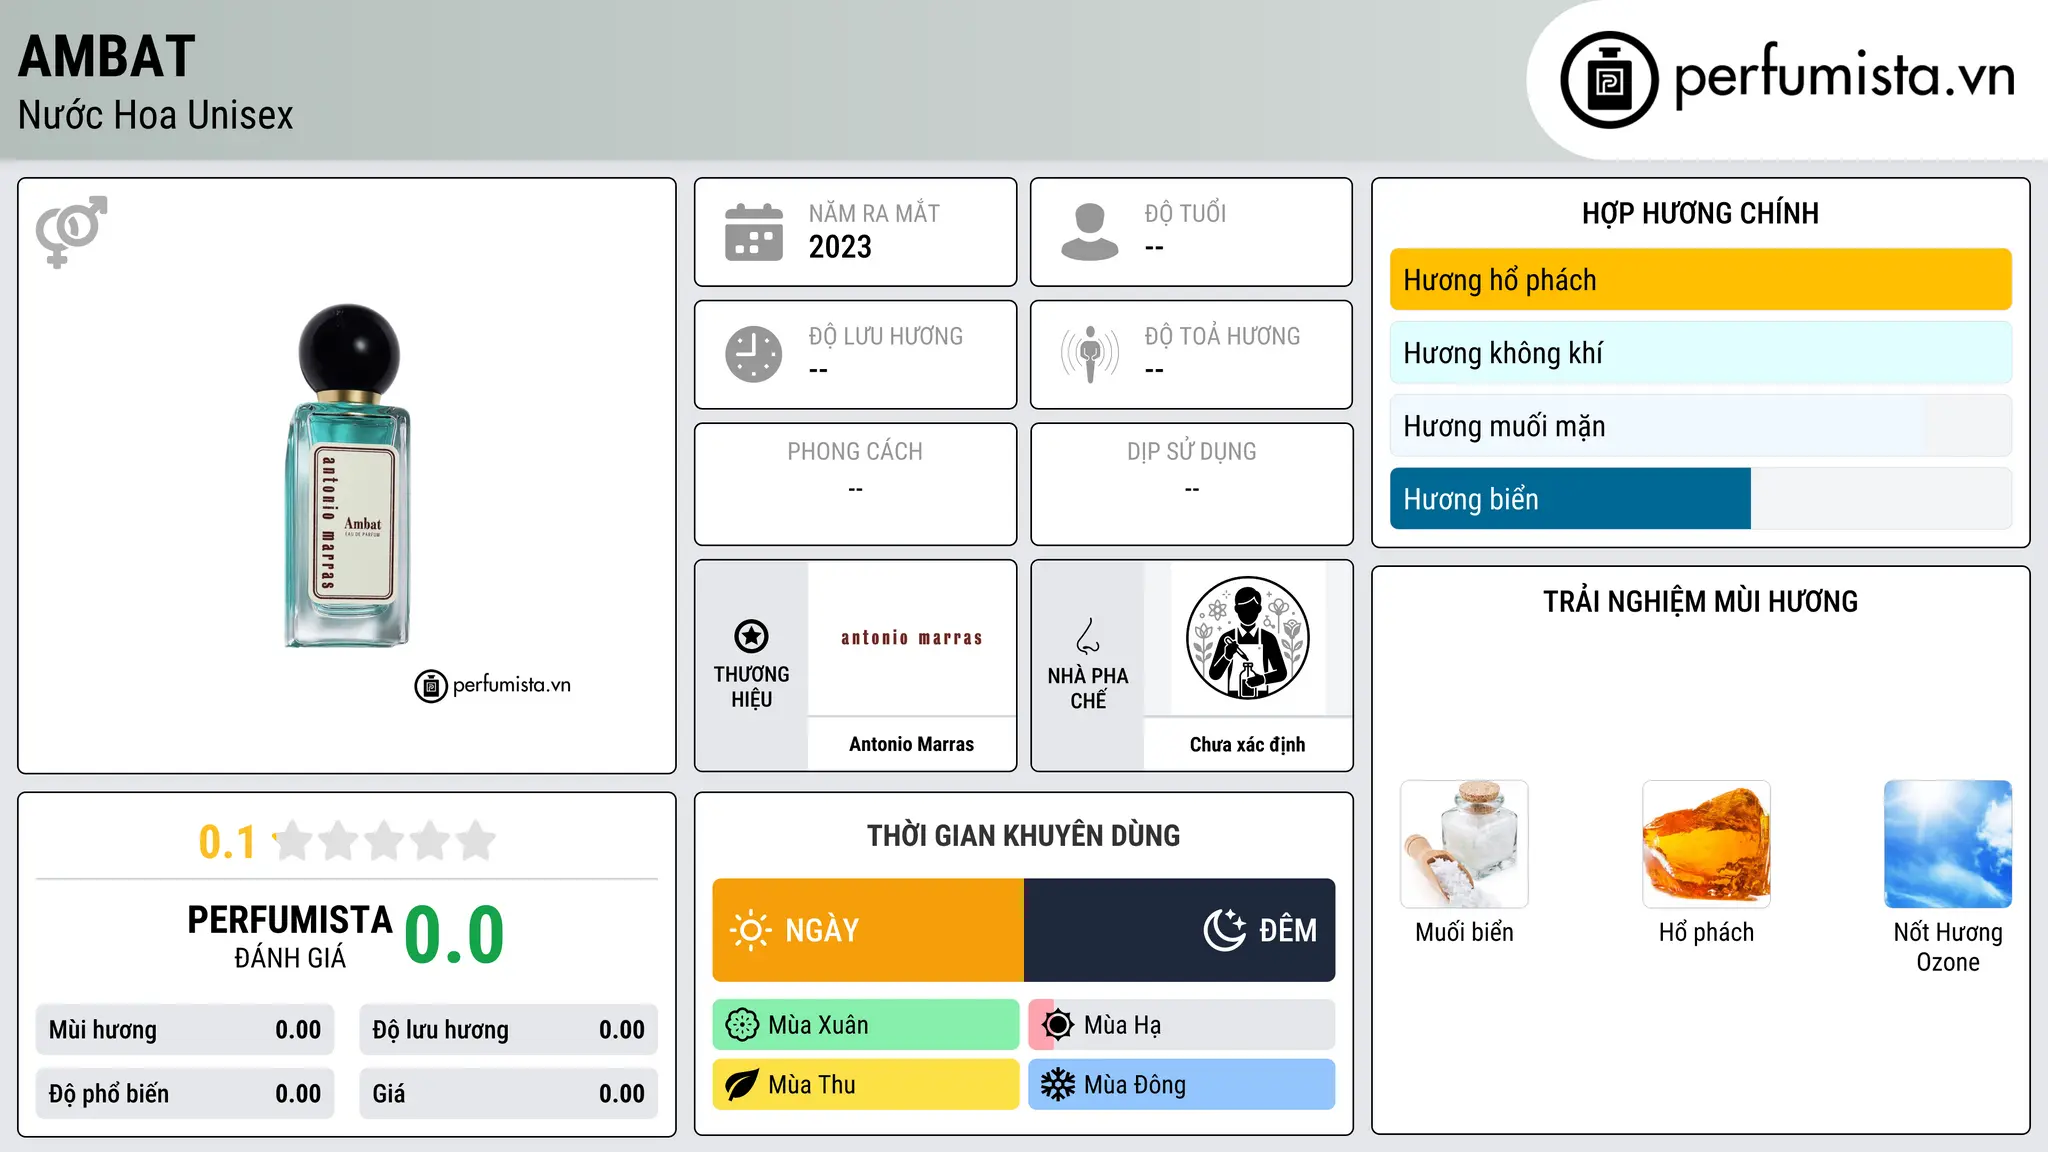Choose the Mùa Thu season bar

(x=866, y=1085)
